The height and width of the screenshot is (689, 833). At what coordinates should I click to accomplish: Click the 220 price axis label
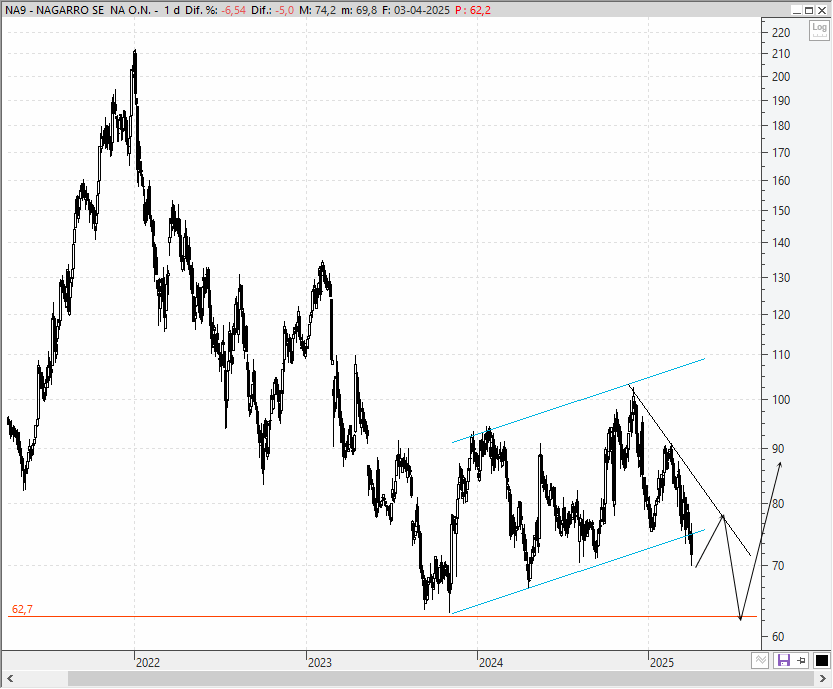point(781,33)
